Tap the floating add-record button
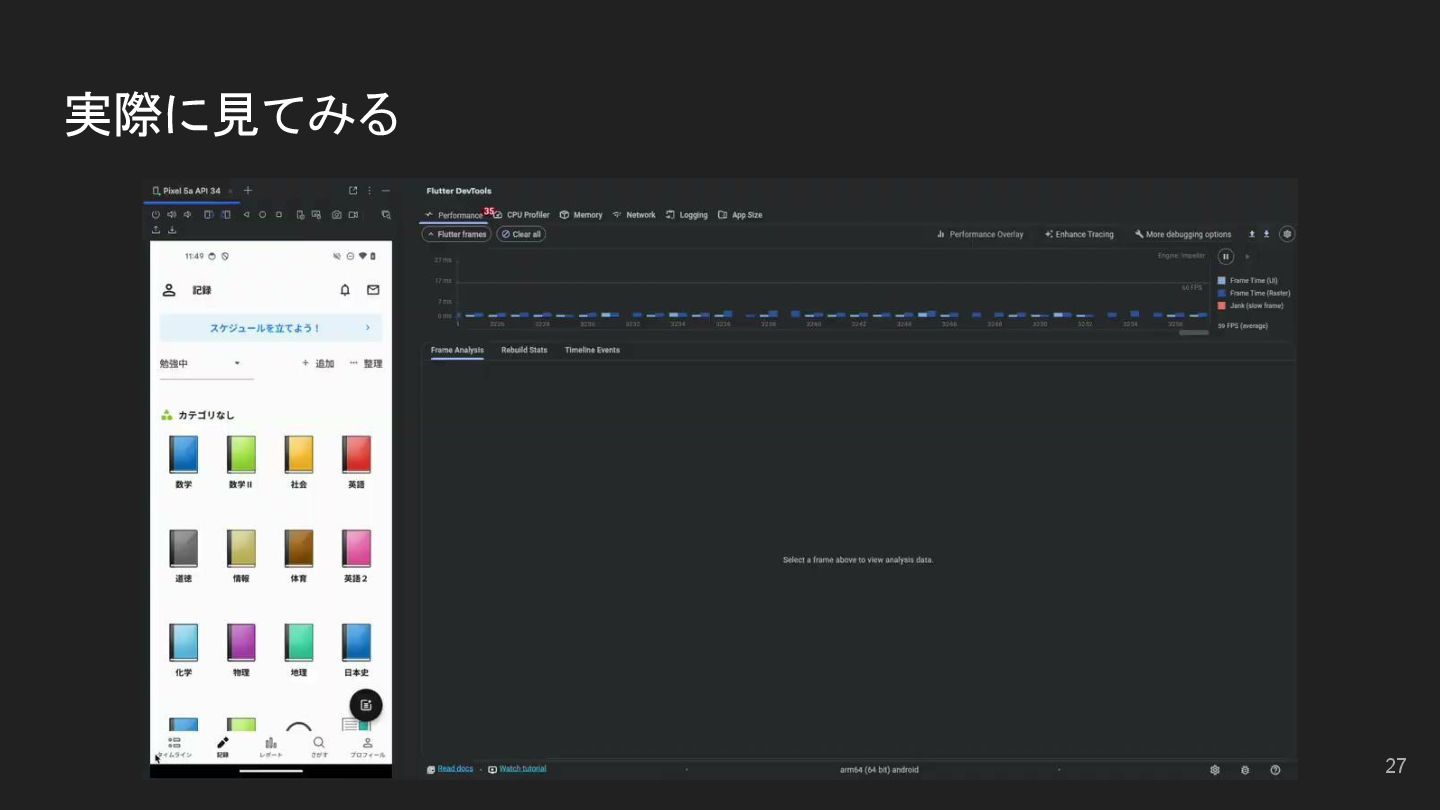This screenshot has height=810, width=1440. click(366, 705)
